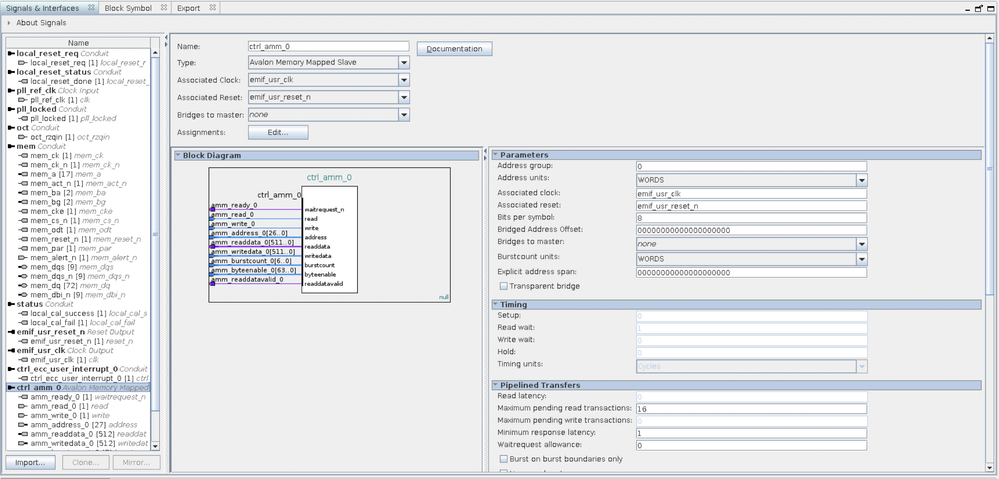The image size is (999, 479).
Task: Click the pll_ref_clk clock input interface icon
Action: pos(11,90)
